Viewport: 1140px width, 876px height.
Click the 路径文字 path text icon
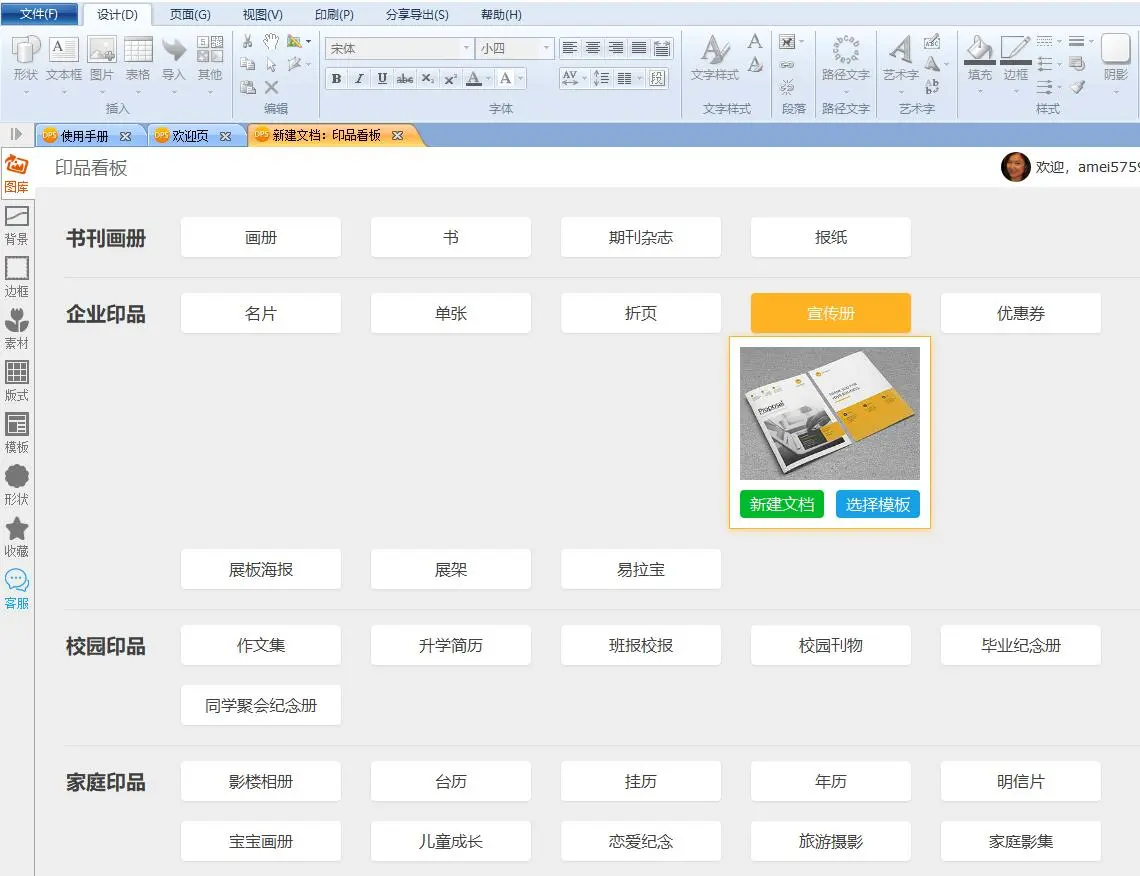(x=846, y=58)
